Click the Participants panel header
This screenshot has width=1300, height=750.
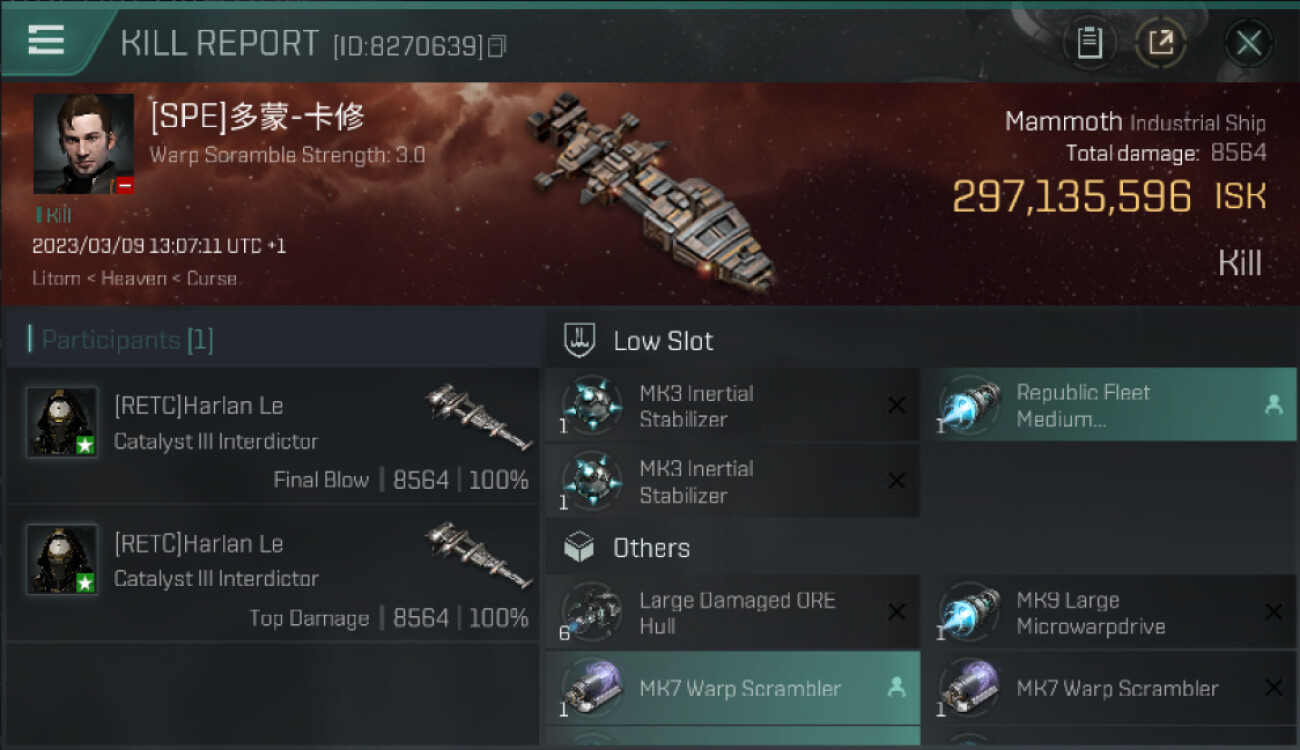click(120, 340)
